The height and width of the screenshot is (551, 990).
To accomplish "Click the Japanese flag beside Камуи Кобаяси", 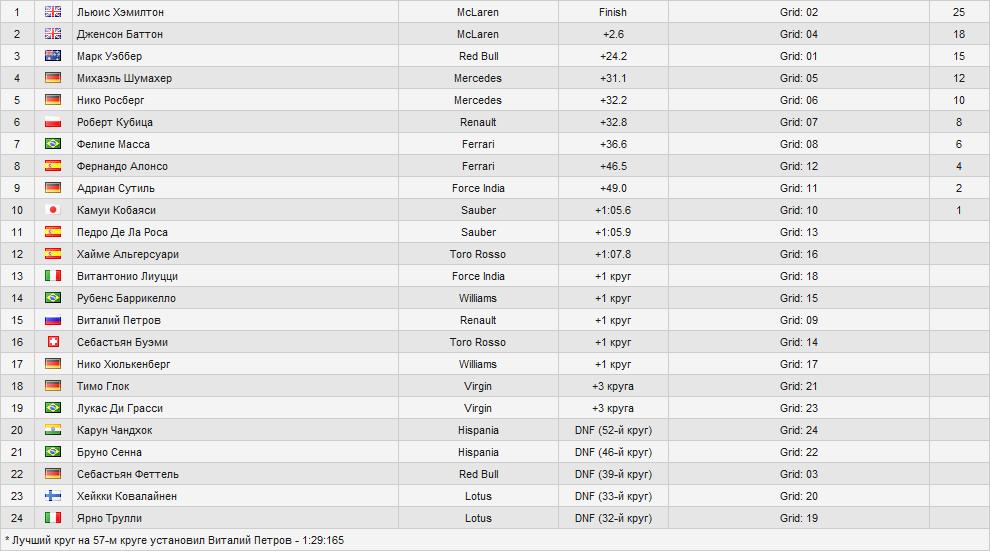I will tap(53, 210).
